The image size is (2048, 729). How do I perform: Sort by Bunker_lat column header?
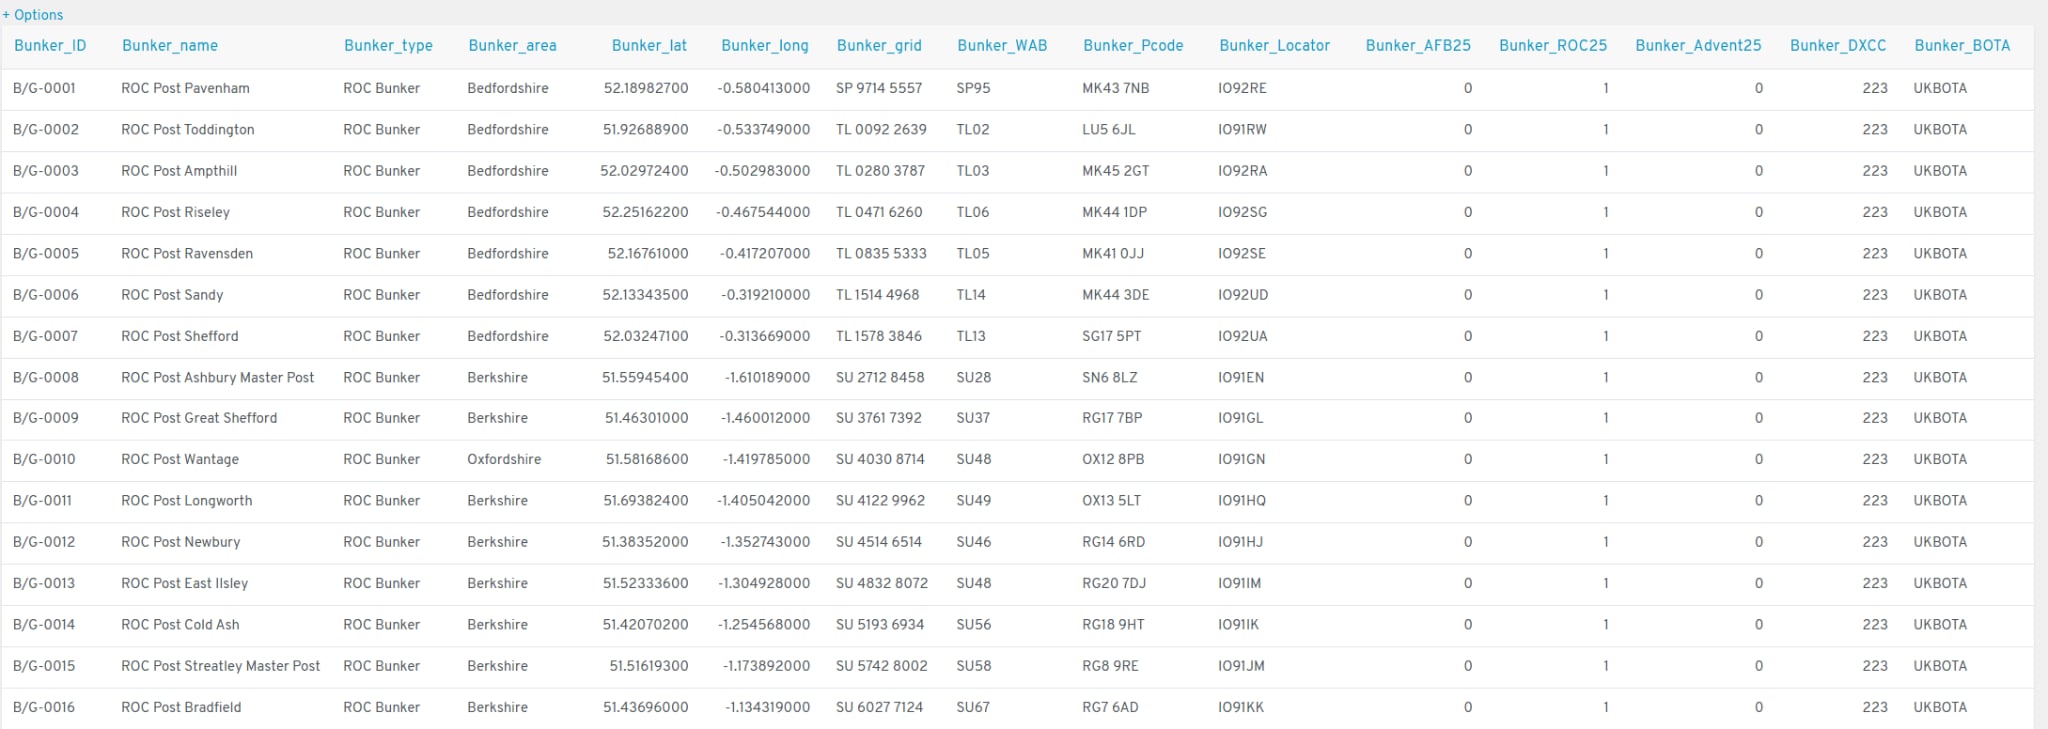pyautogui.click(x=649, y=46)
